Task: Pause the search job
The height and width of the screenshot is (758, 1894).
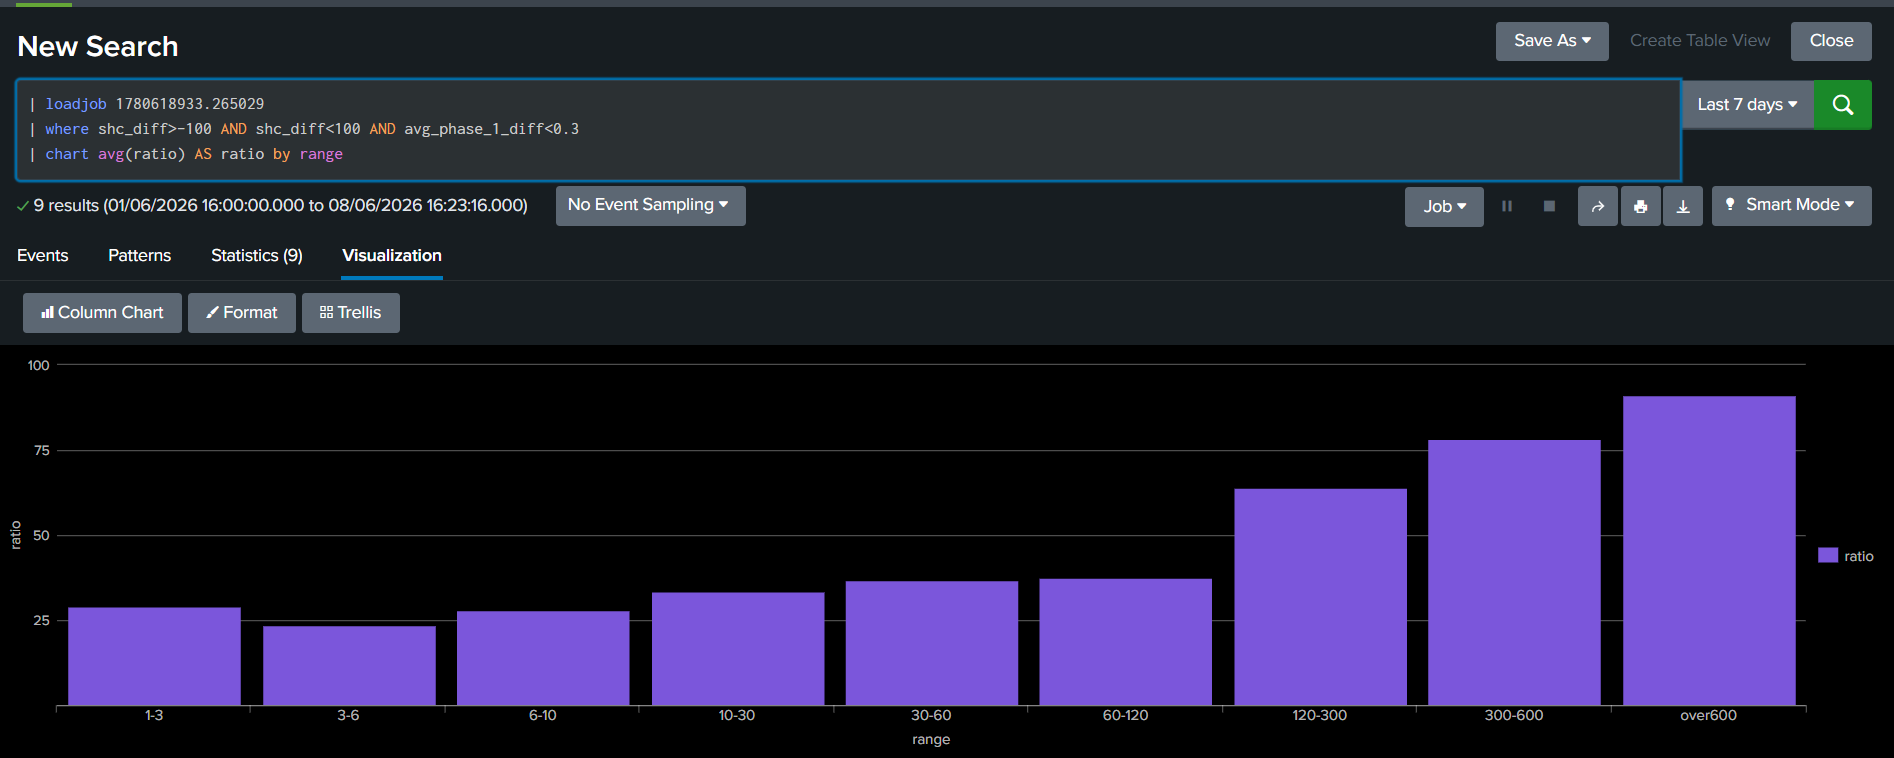Action: [x=1507, y=206]
